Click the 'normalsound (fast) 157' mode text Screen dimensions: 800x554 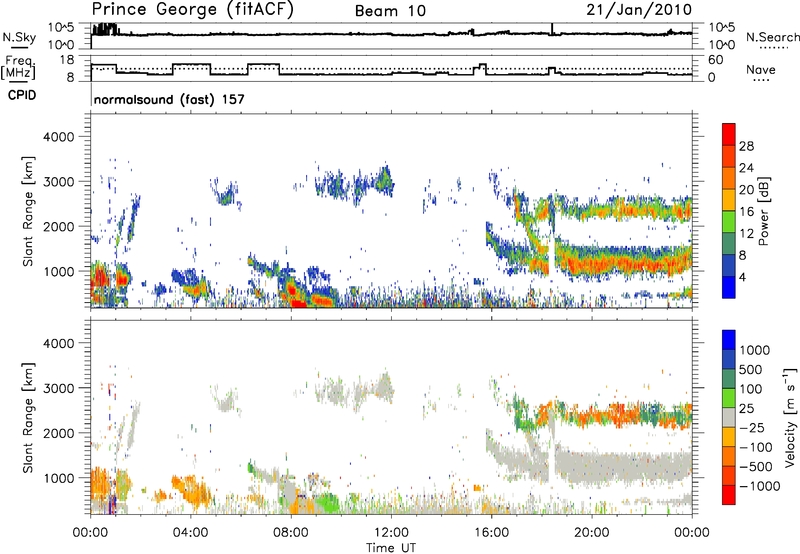[x=169, y=99]
